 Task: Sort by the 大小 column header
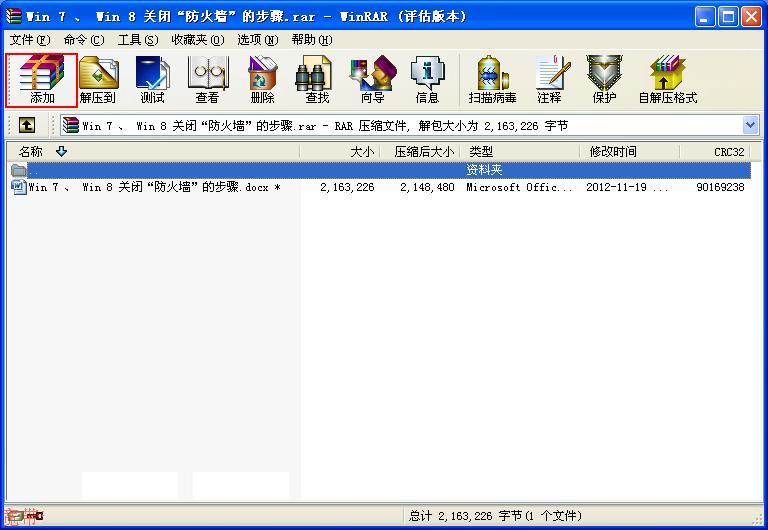point(340,152)
